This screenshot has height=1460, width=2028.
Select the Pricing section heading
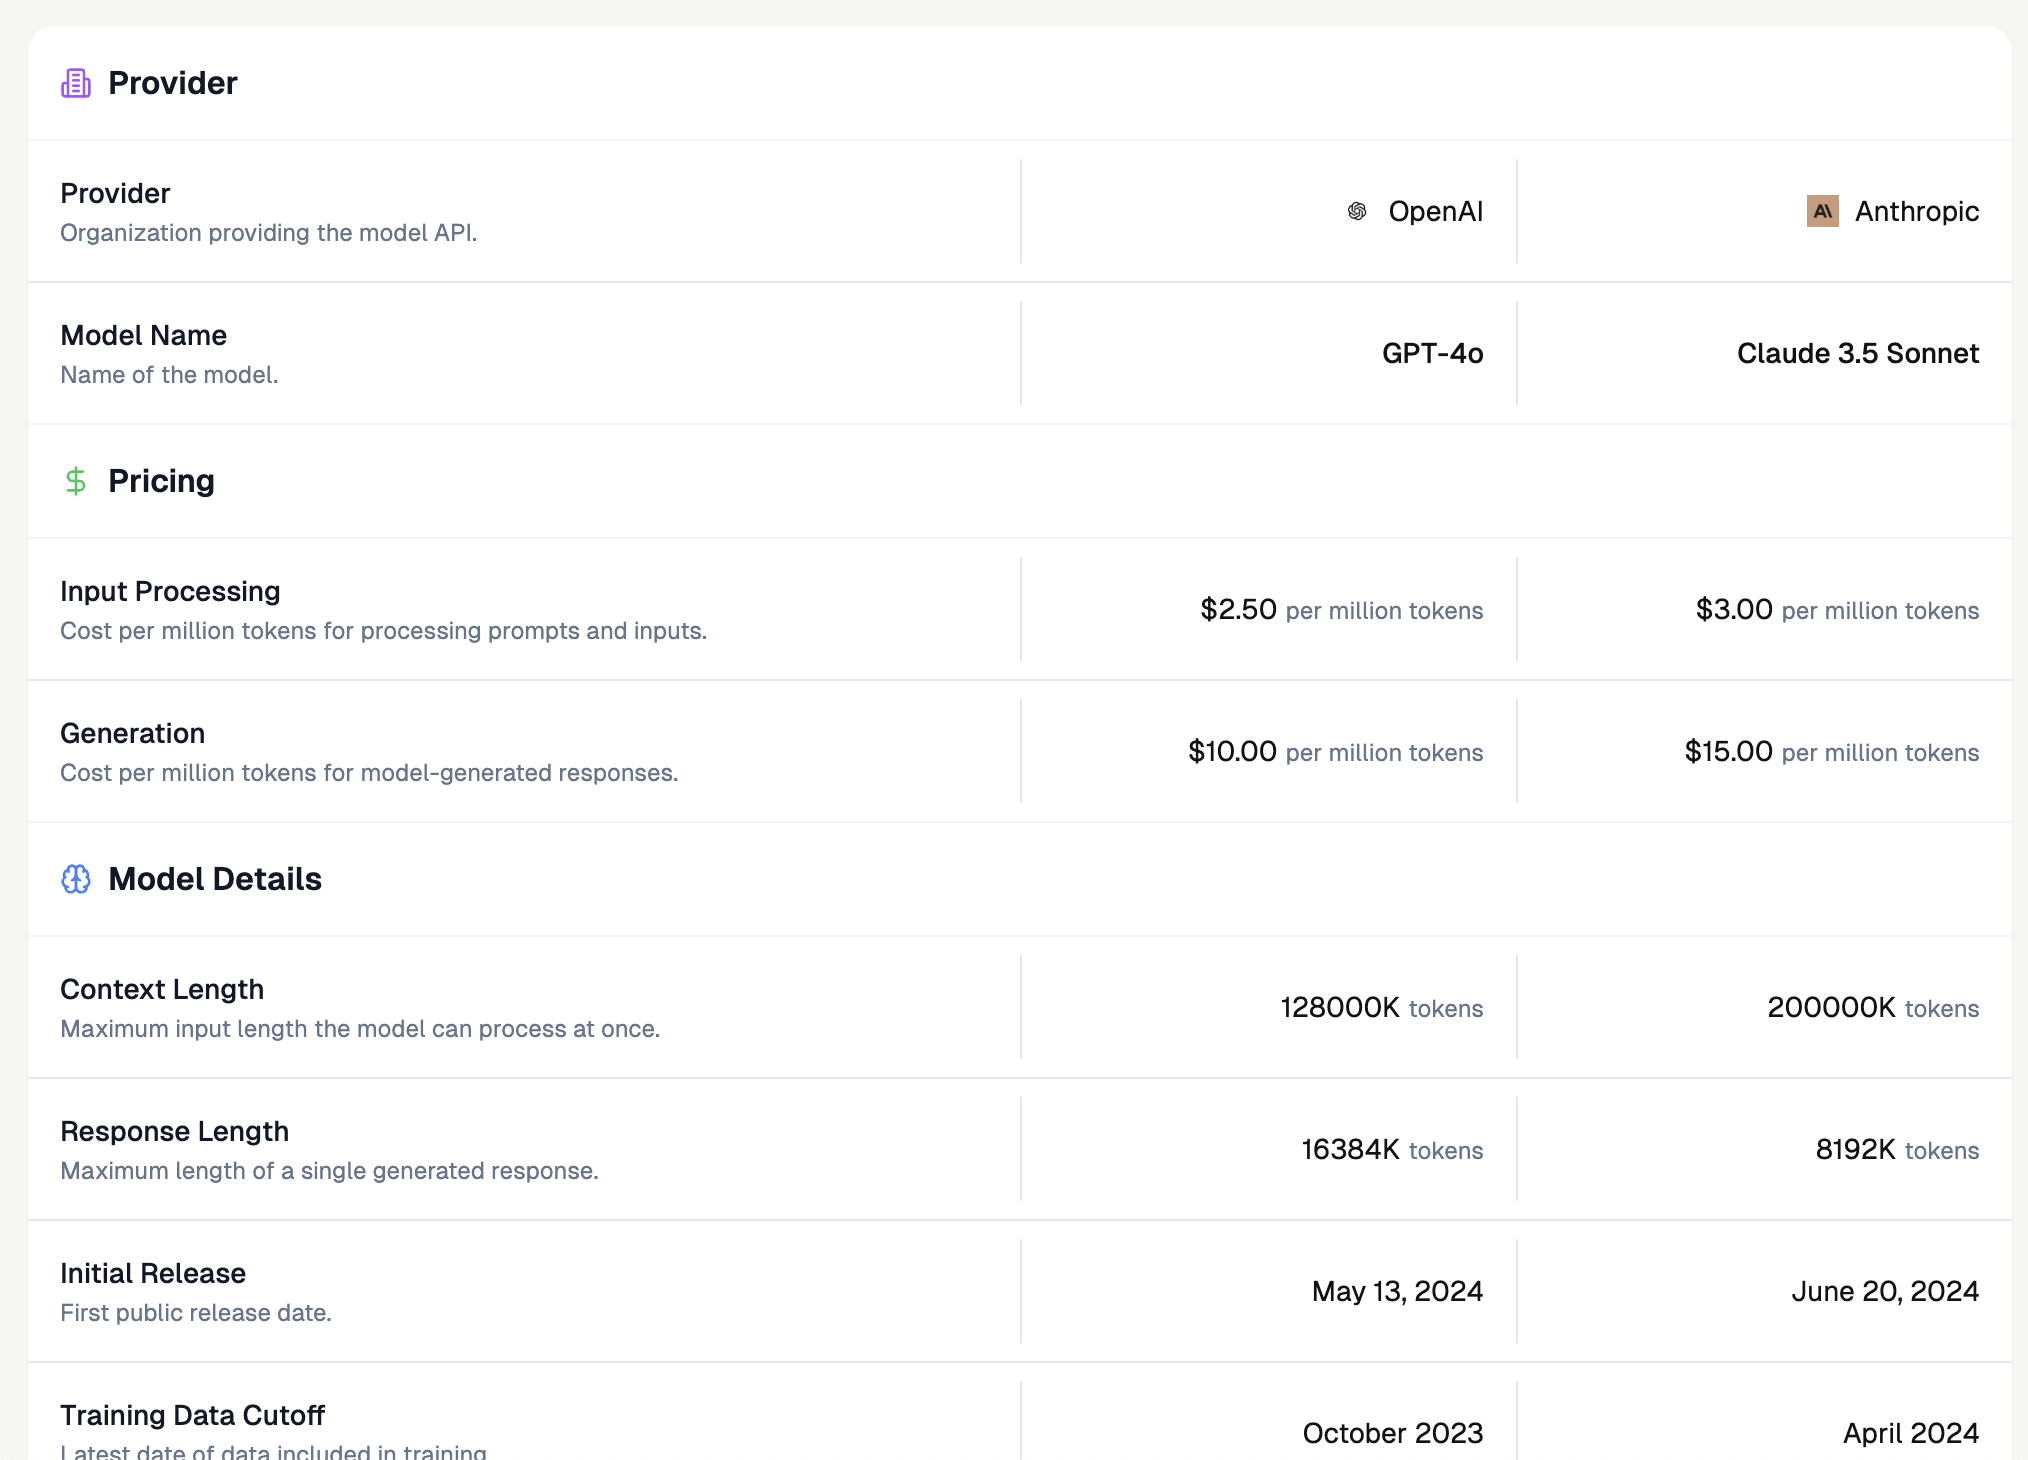click(161, 481)
